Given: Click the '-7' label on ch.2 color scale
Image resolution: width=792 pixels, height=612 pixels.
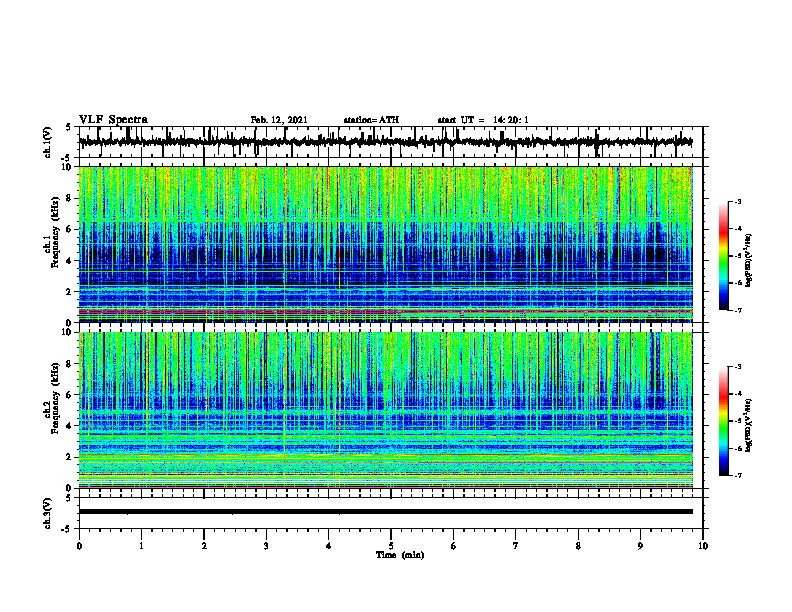Looking at the screenshot, I should coord(737,475).
